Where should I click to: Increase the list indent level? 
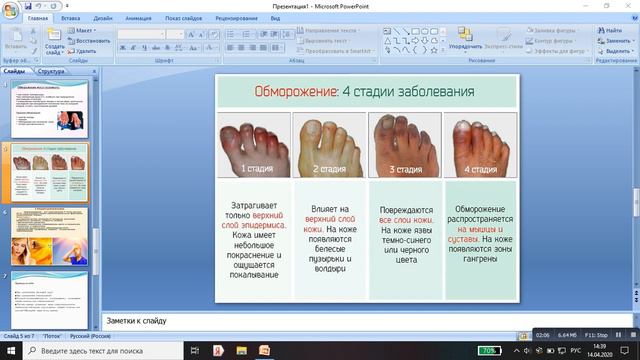click(274, 34)
